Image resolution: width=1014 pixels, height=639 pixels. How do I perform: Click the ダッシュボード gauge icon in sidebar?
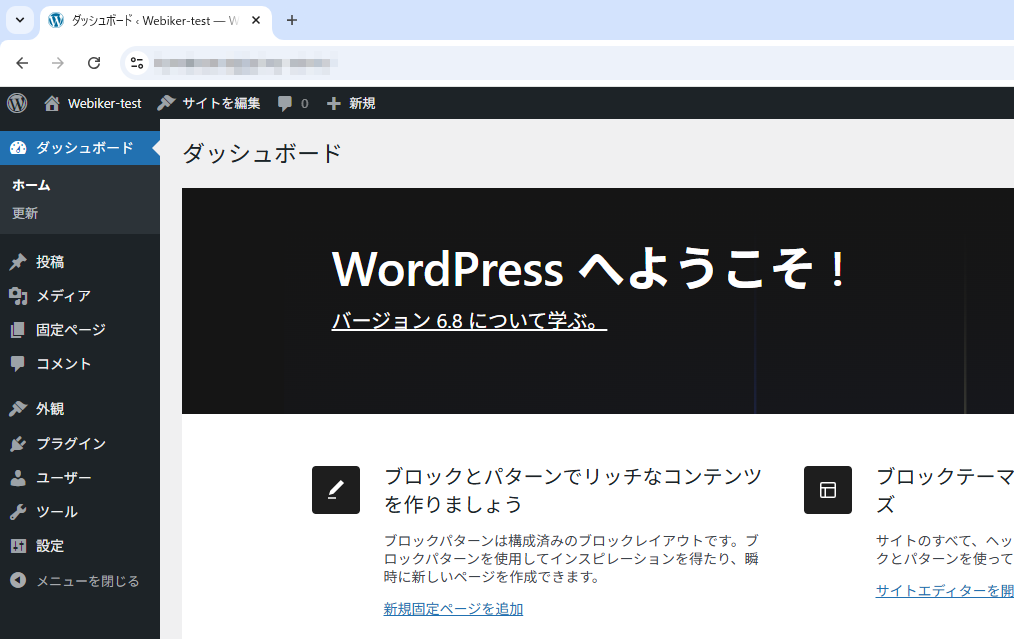tap(18, 148)
